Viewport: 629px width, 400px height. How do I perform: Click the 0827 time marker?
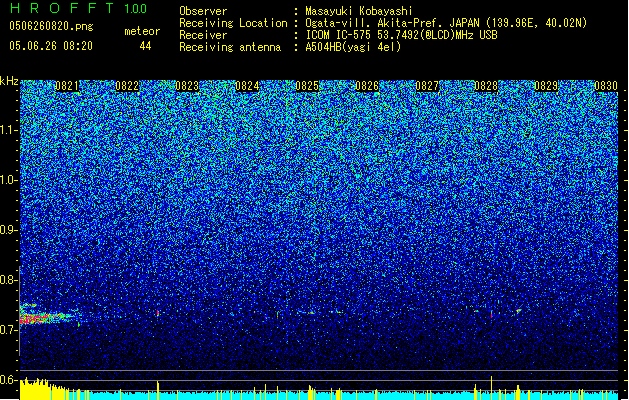(427, 86)
